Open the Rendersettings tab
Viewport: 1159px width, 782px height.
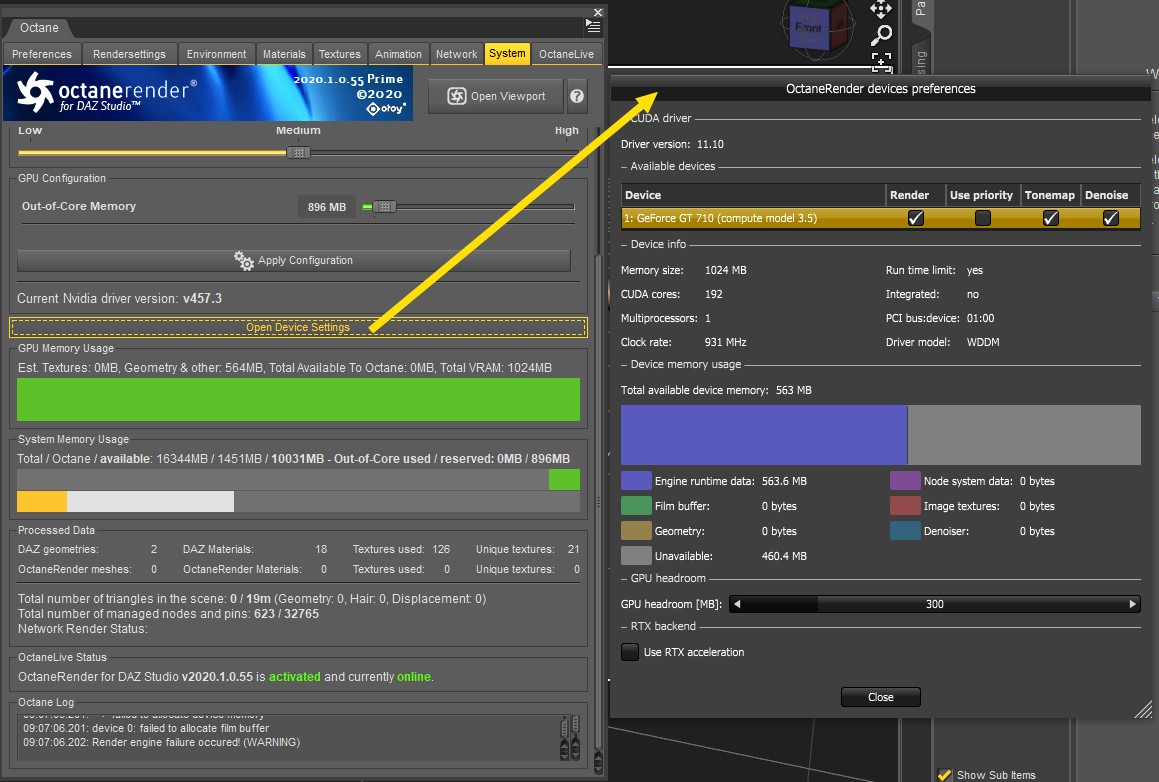[x=129, y=54]
